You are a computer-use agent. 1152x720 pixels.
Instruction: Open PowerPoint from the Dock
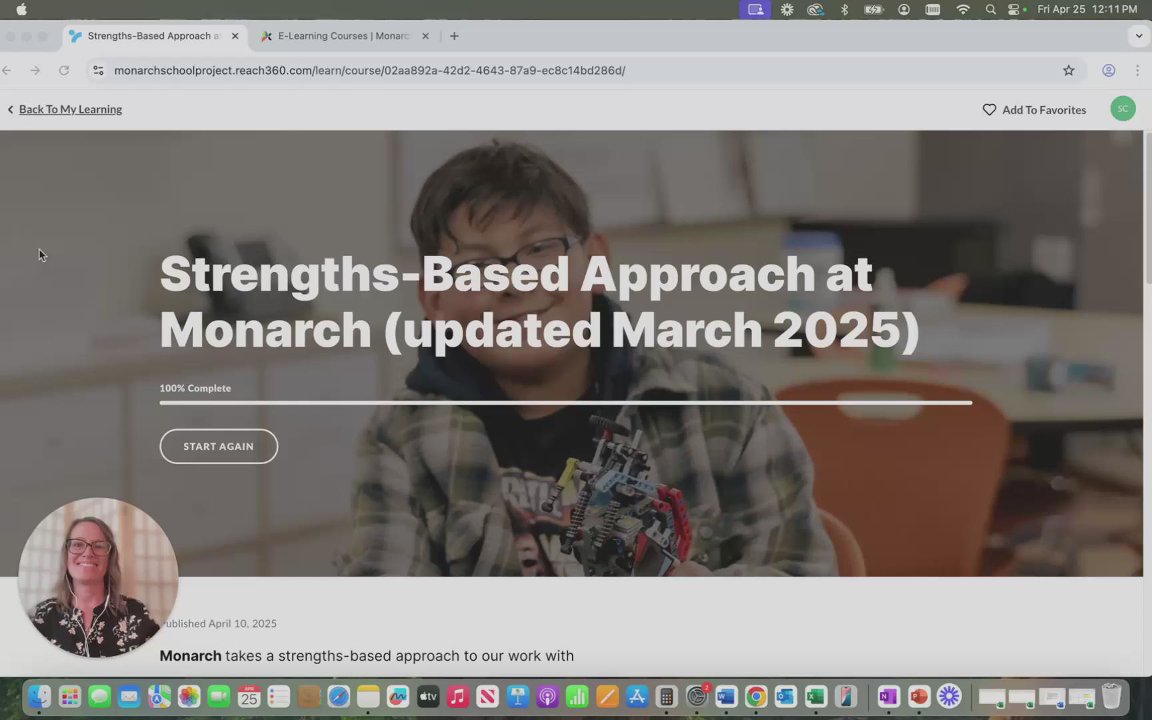pyautogui.click(x=918, y=696)
